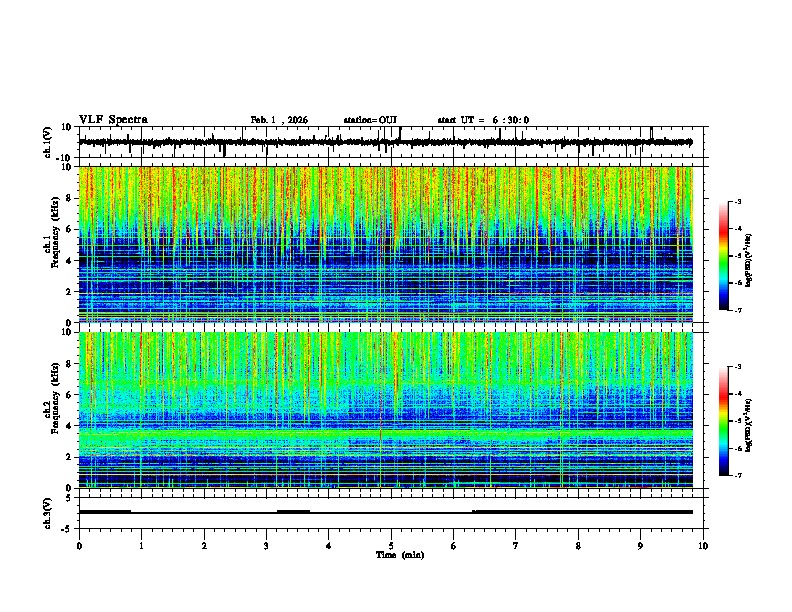Click time axis tick label "10"
Viewport: 792px width, 612px height.
(x=703, y=546)
